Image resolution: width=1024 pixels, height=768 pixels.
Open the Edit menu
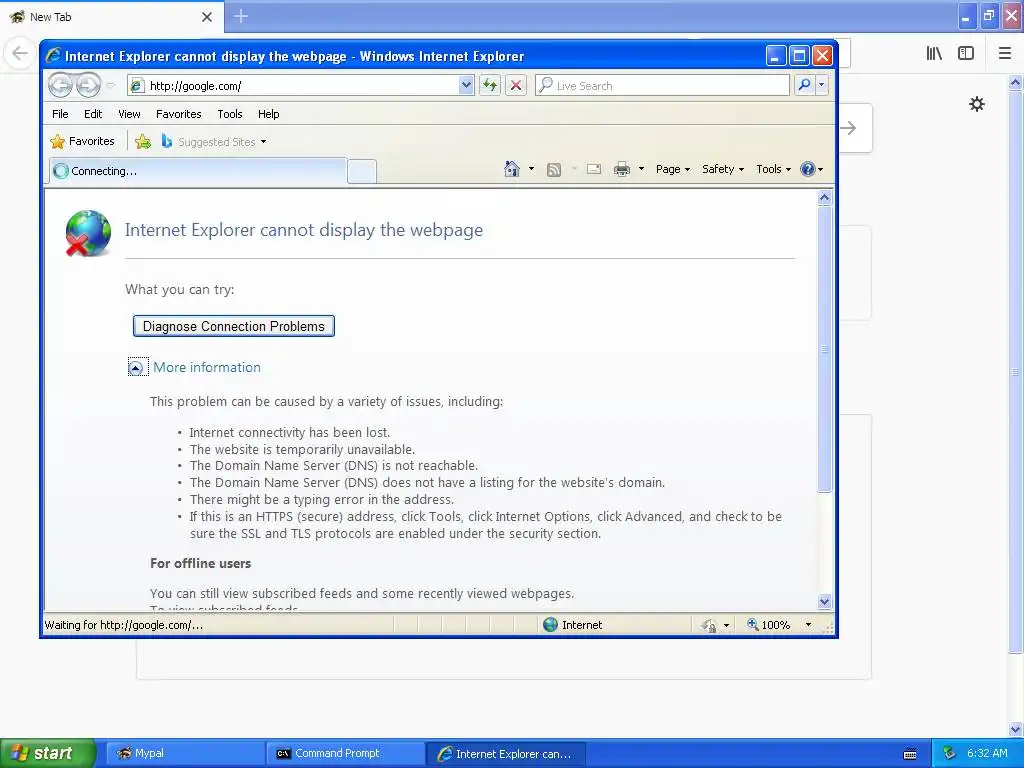click(x=93, y=114)
